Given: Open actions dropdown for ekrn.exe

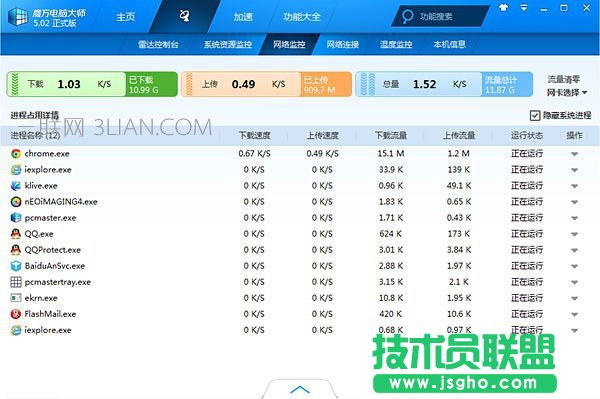Looking at the screenshot, I should 574,298.
